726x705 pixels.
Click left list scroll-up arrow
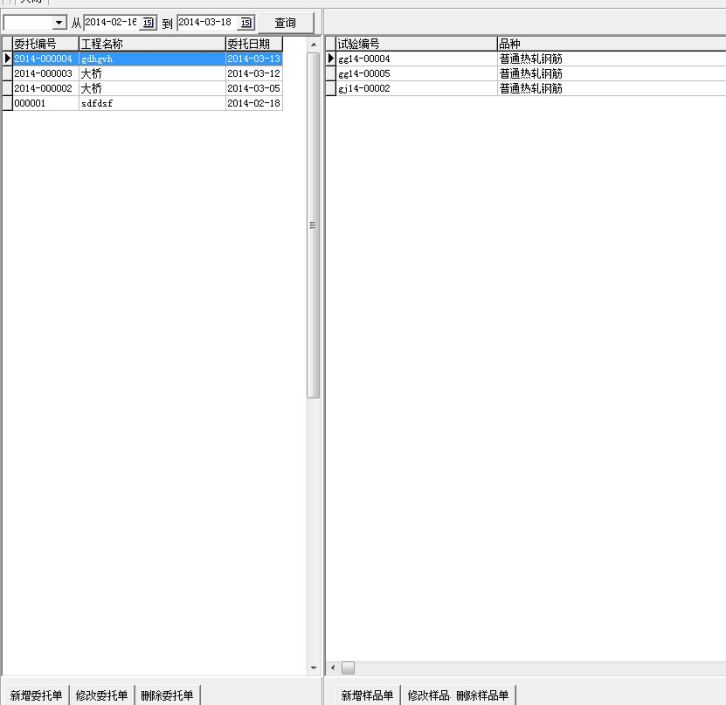(x=313, y=45)
